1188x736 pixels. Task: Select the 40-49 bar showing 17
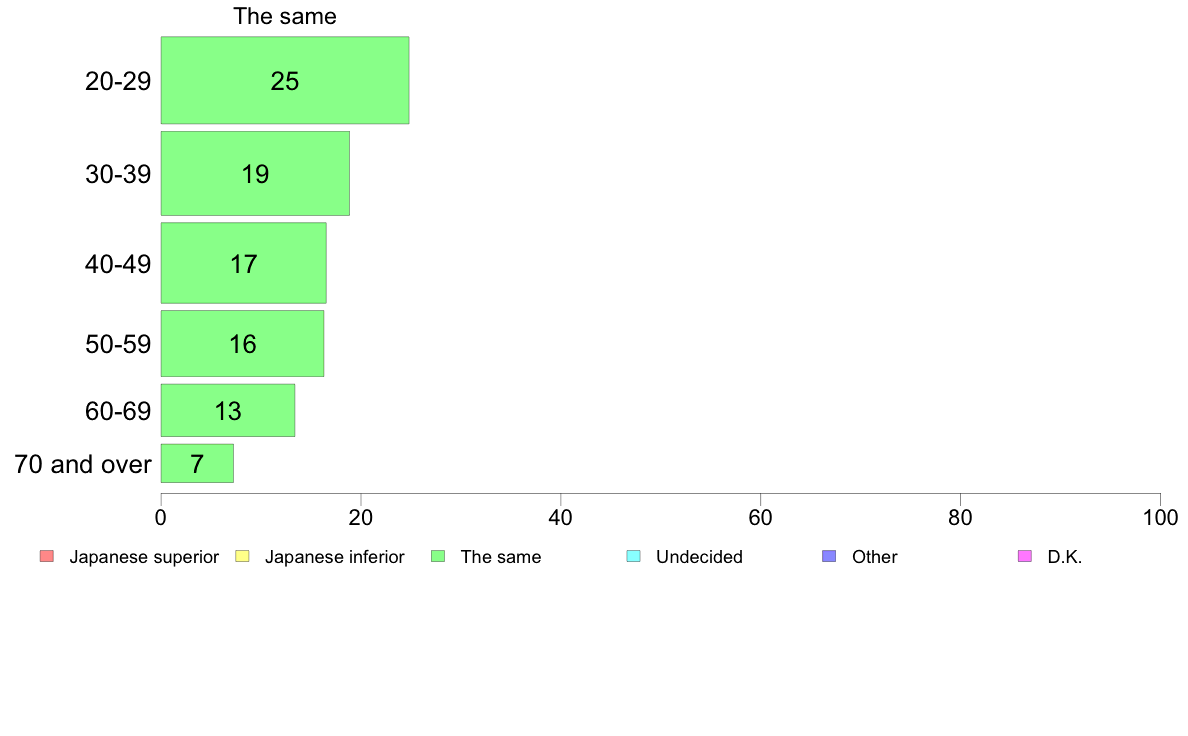coord(243,263)
